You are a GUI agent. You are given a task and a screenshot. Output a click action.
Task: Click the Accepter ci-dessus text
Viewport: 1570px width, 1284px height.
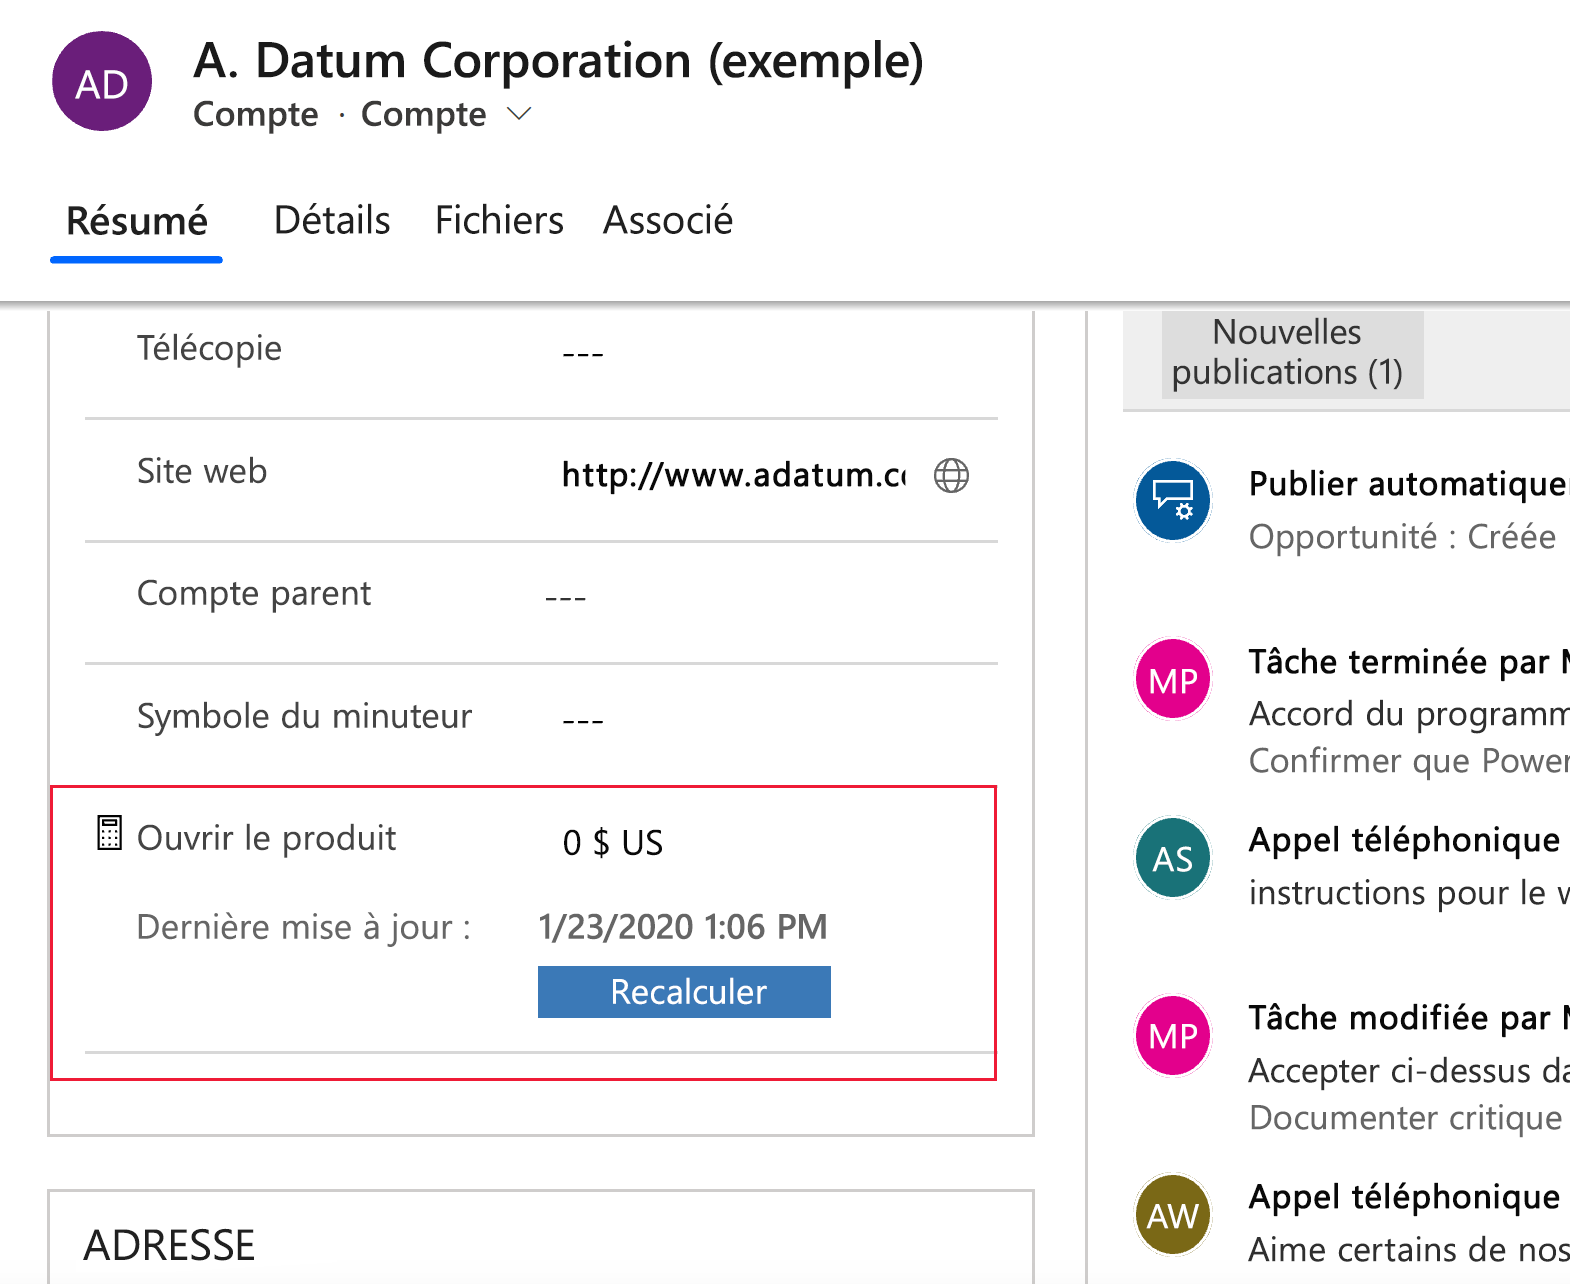[1409, 1071]
